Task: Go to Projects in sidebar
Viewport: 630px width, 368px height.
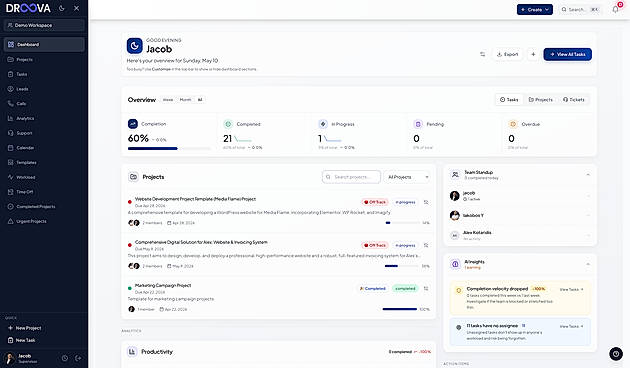Action: [x=44, y=59]
